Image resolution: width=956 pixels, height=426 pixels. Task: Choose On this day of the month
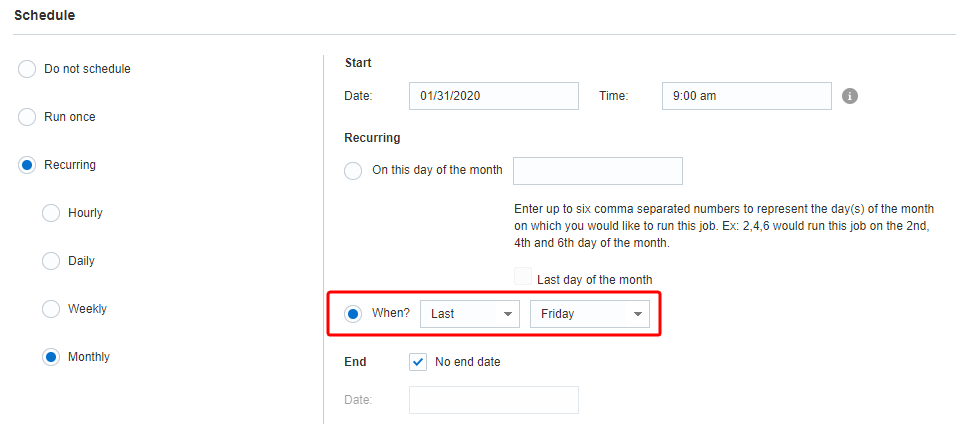(353, 171)
